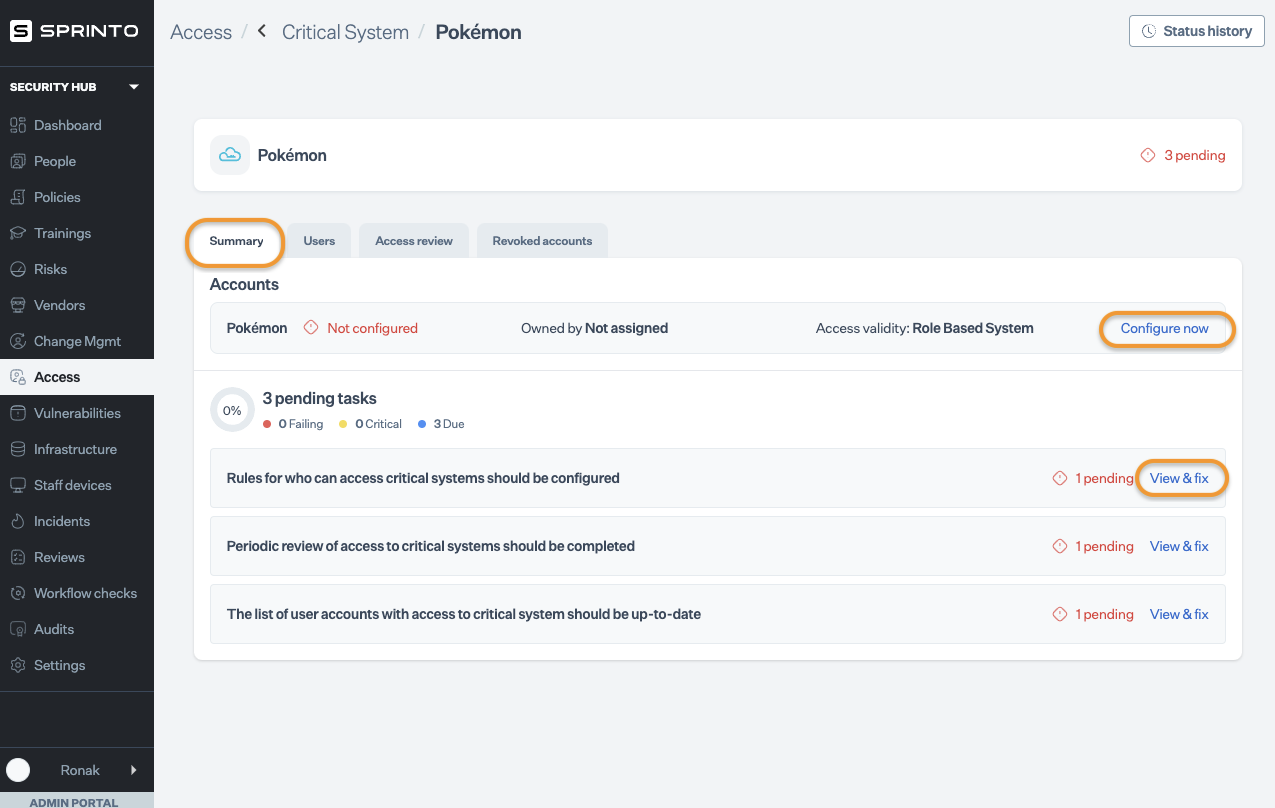Go back using the breadcrumb chevron
The image size is (1275, 808).
click(262, 31)
